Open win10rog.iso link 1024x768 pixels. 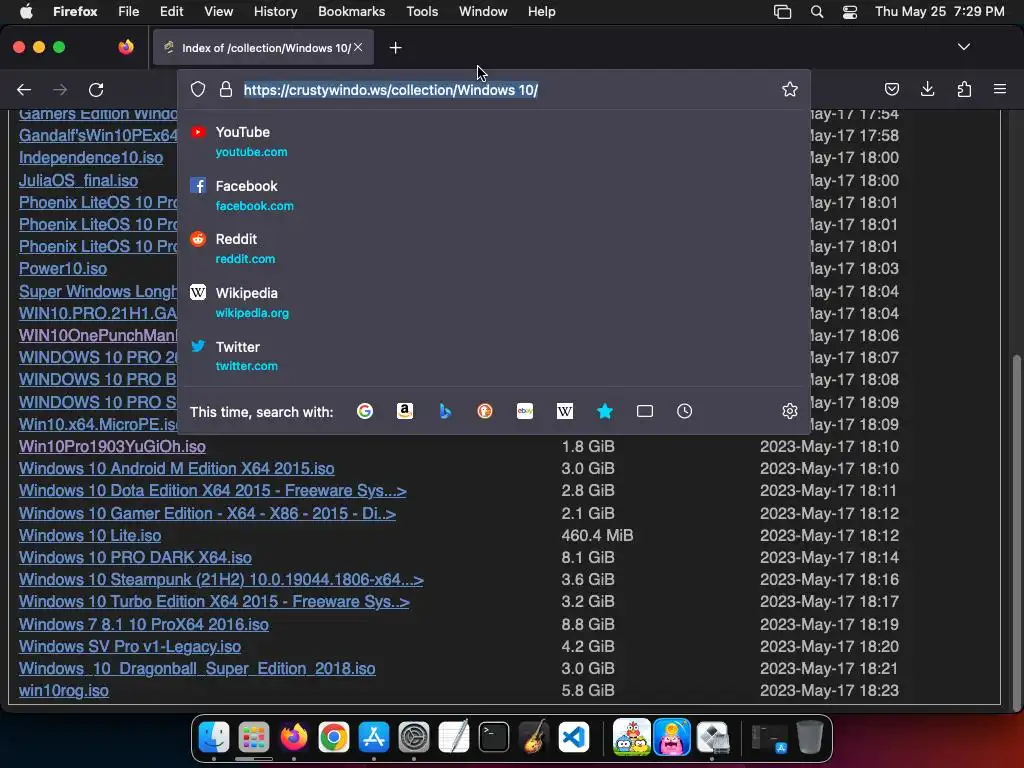pos(64,691)
